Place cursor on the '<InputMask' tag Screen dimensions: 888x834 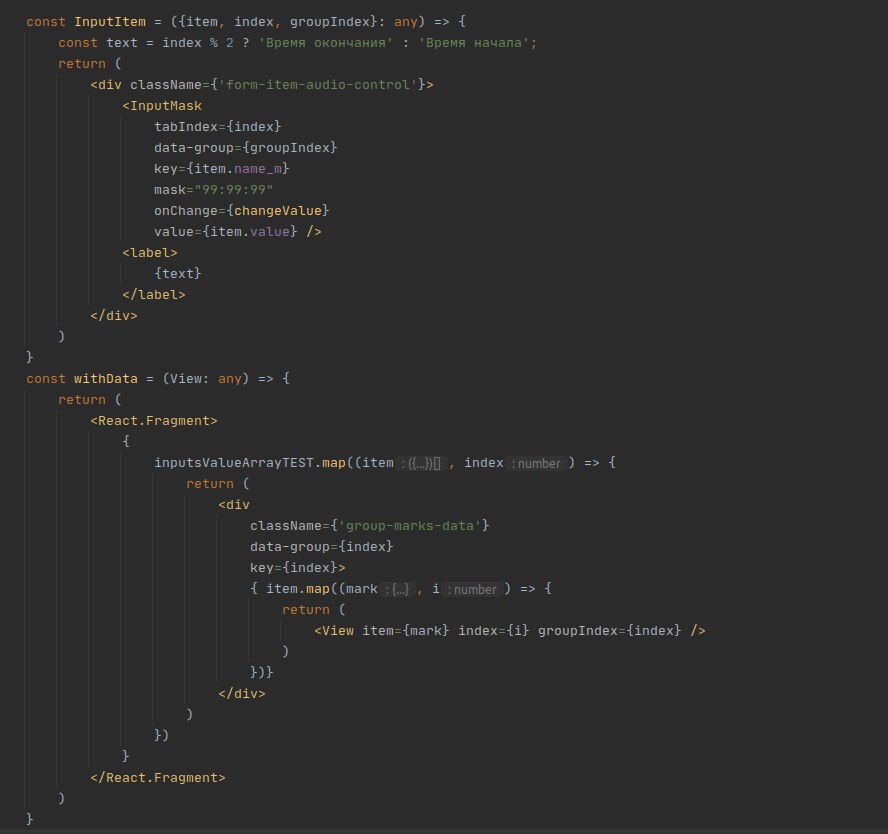click(x=162, y=106)
